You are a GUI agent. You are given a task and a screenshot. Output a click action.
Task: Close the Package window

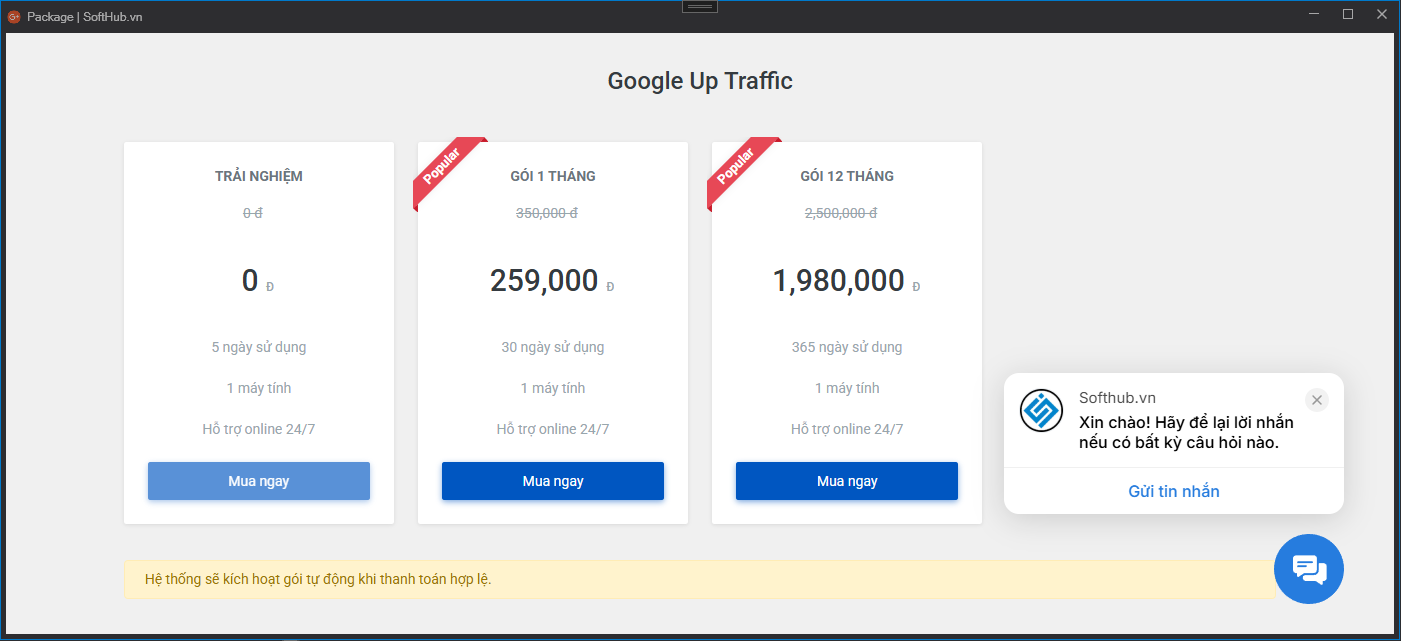coord(1381,14)
